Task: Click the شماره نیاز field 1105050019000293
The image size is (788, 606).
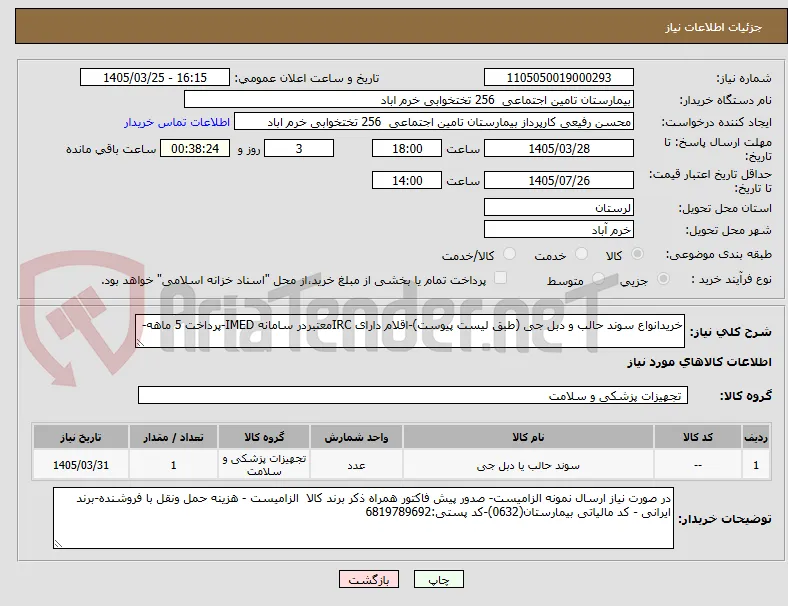Action: 559,77
